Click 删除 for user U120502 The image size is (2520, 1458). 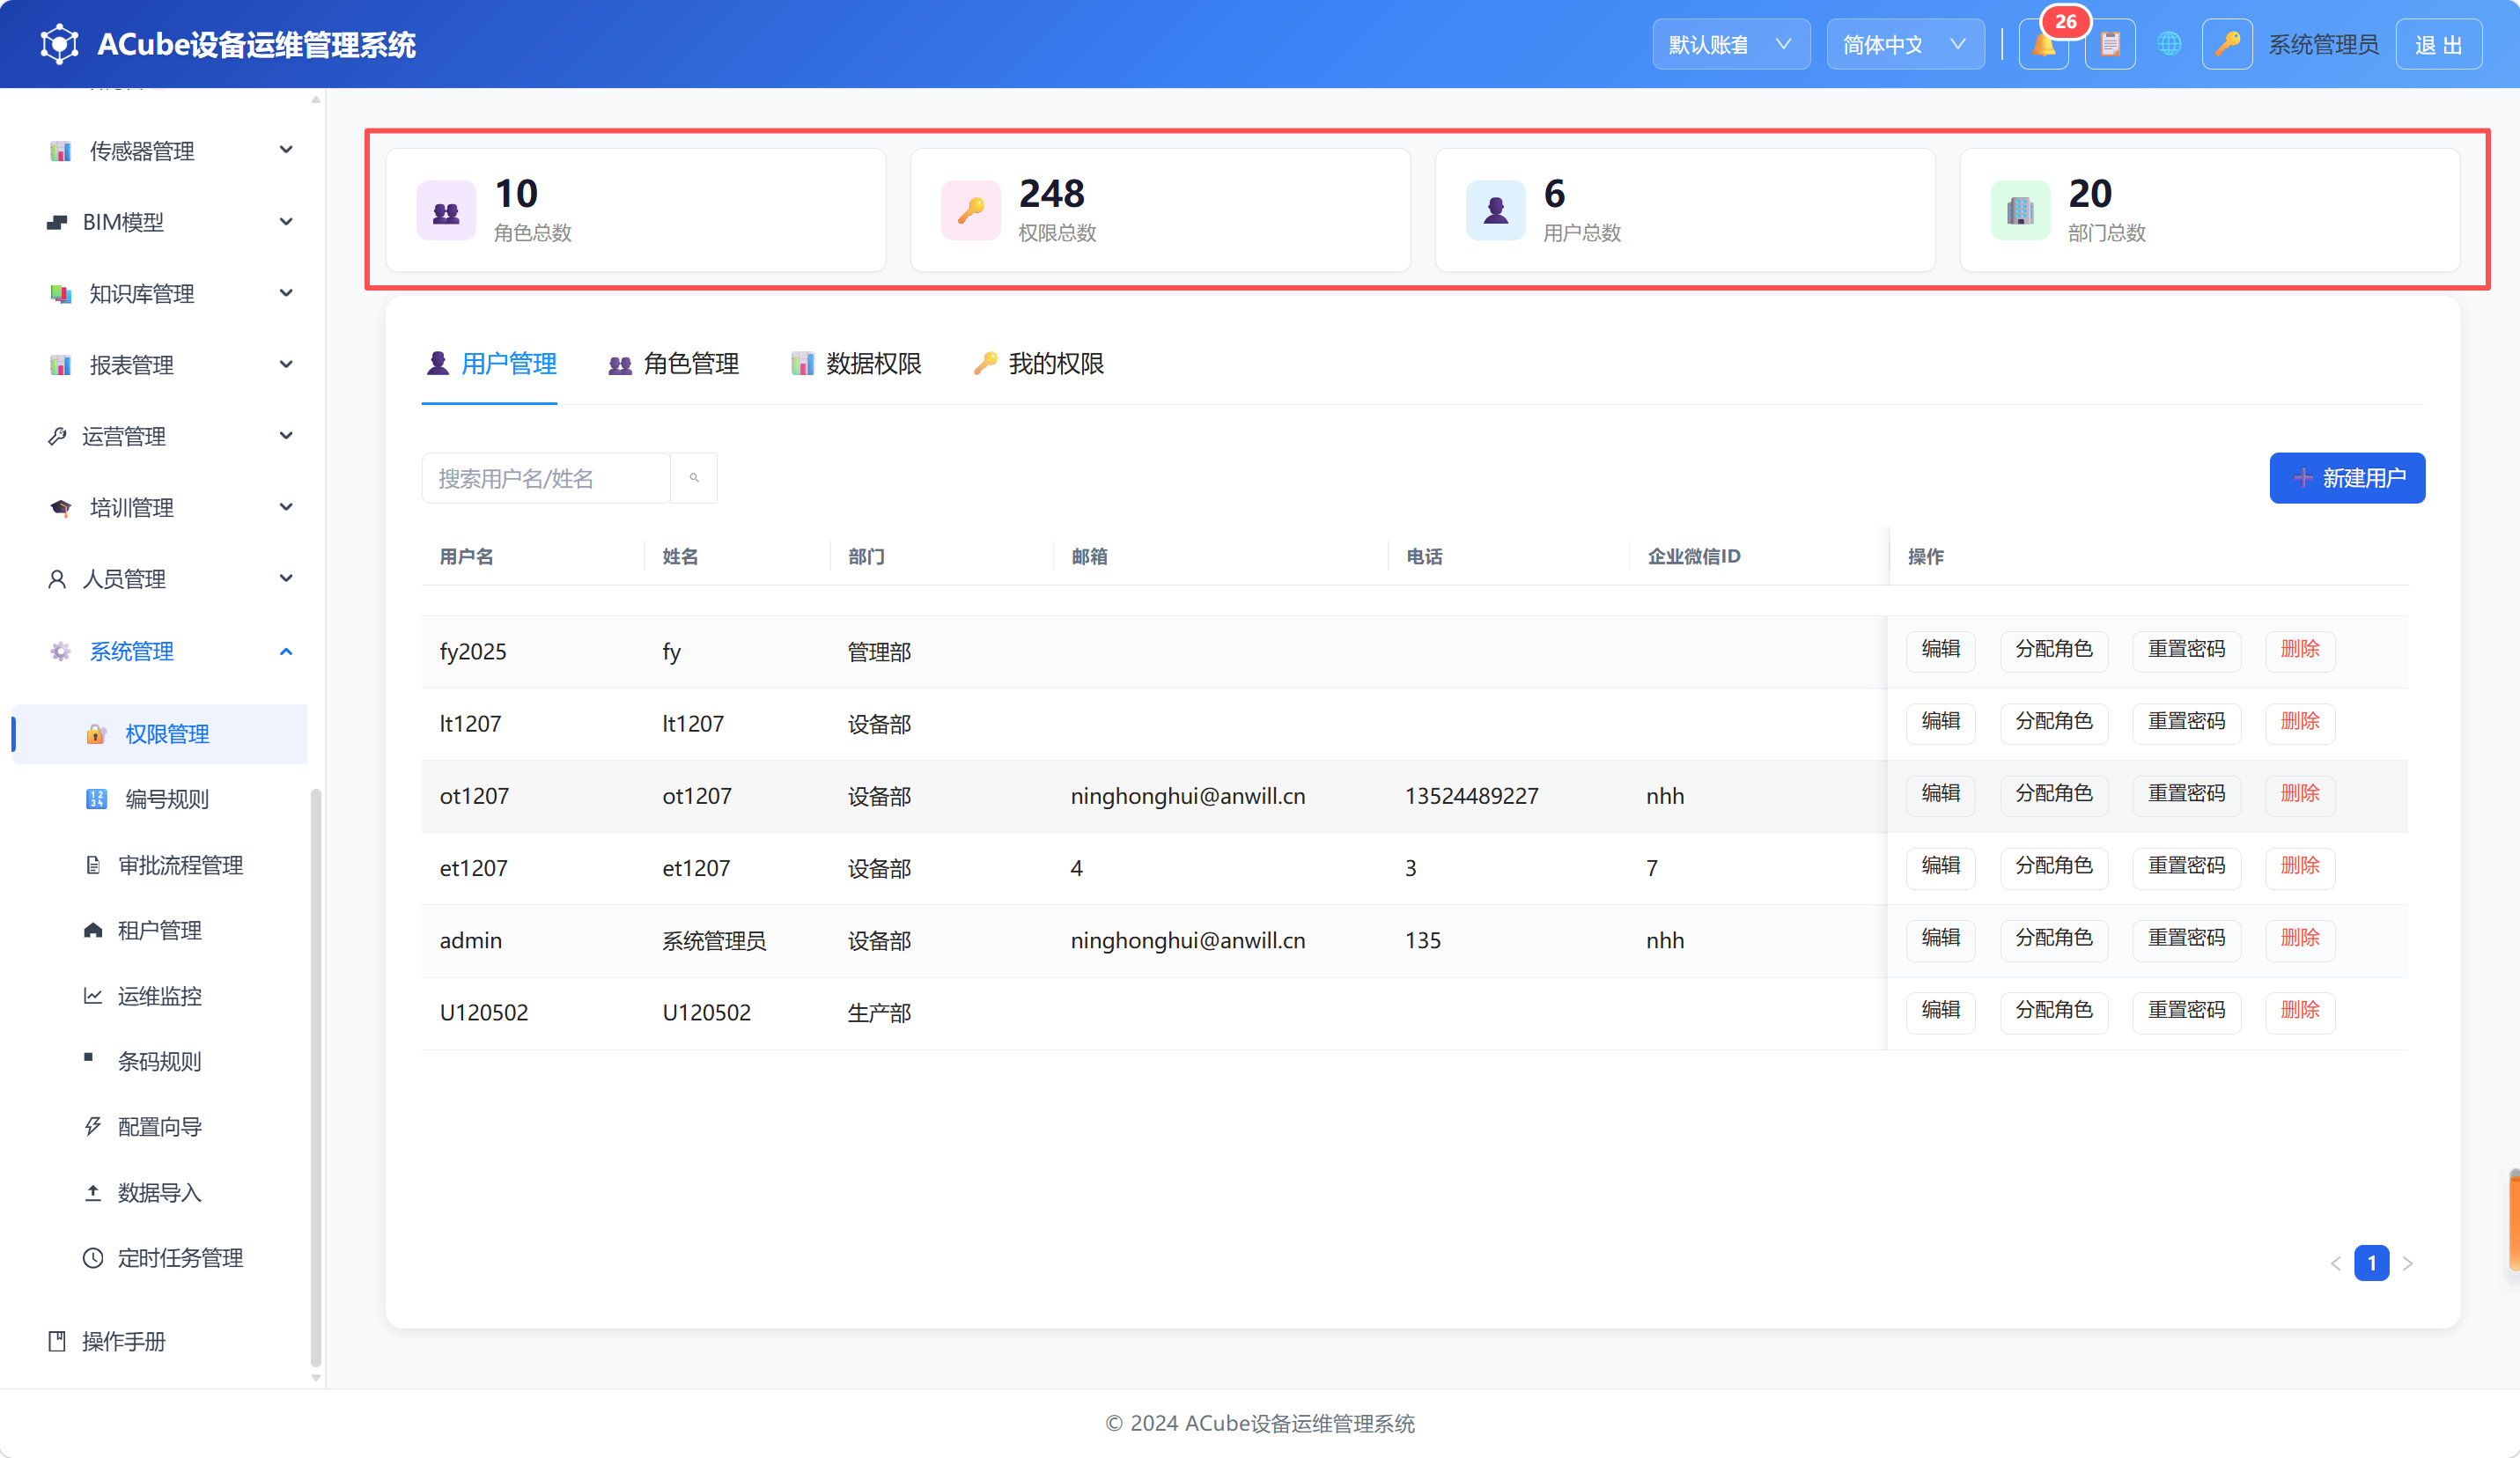pyautogui.click(x=2299, y=1012)
